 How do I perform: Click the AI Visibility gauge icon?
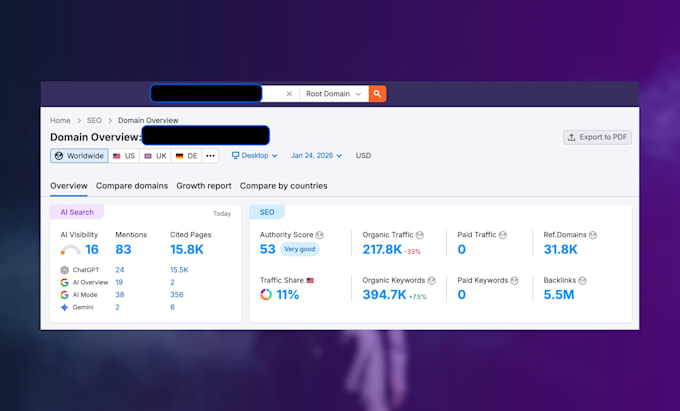[70, 250]
